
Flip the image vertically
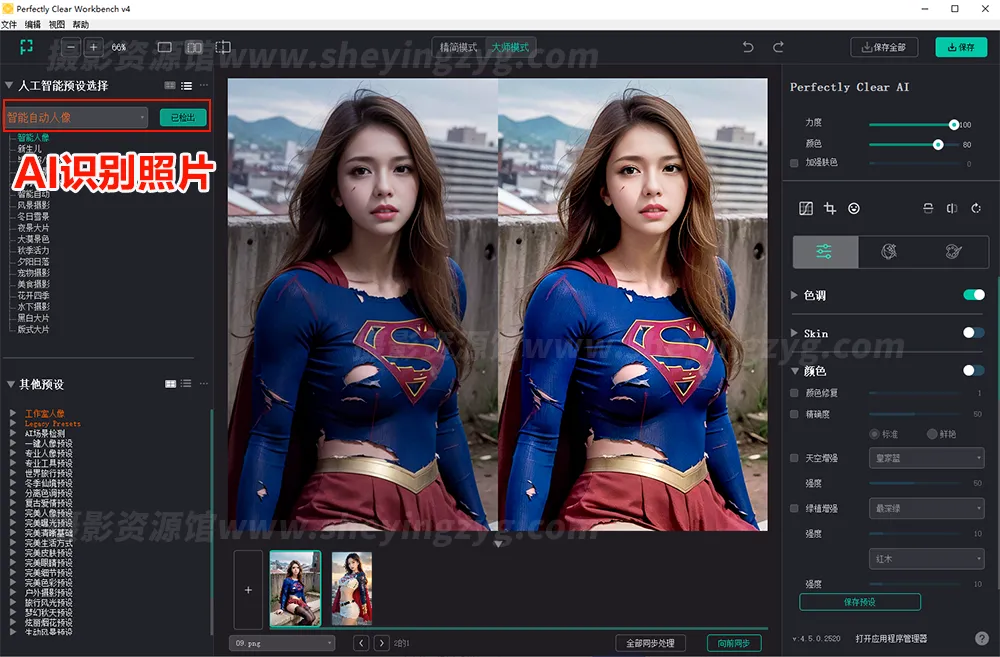(x=928, y=209)
